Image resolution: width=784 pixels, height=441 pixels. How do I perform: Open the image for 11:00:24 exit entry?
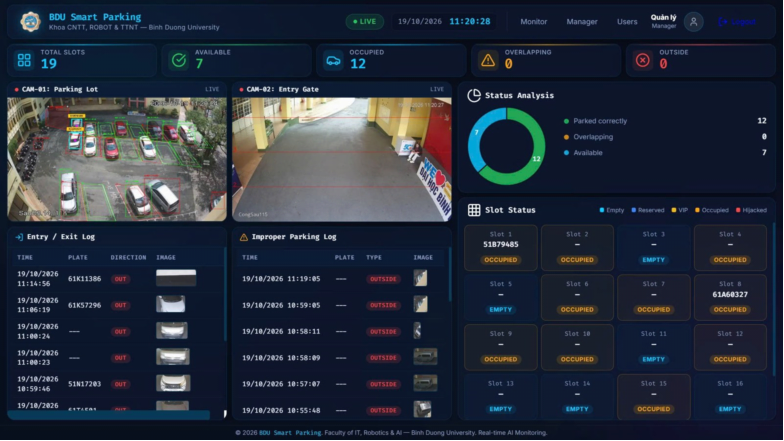172,330
